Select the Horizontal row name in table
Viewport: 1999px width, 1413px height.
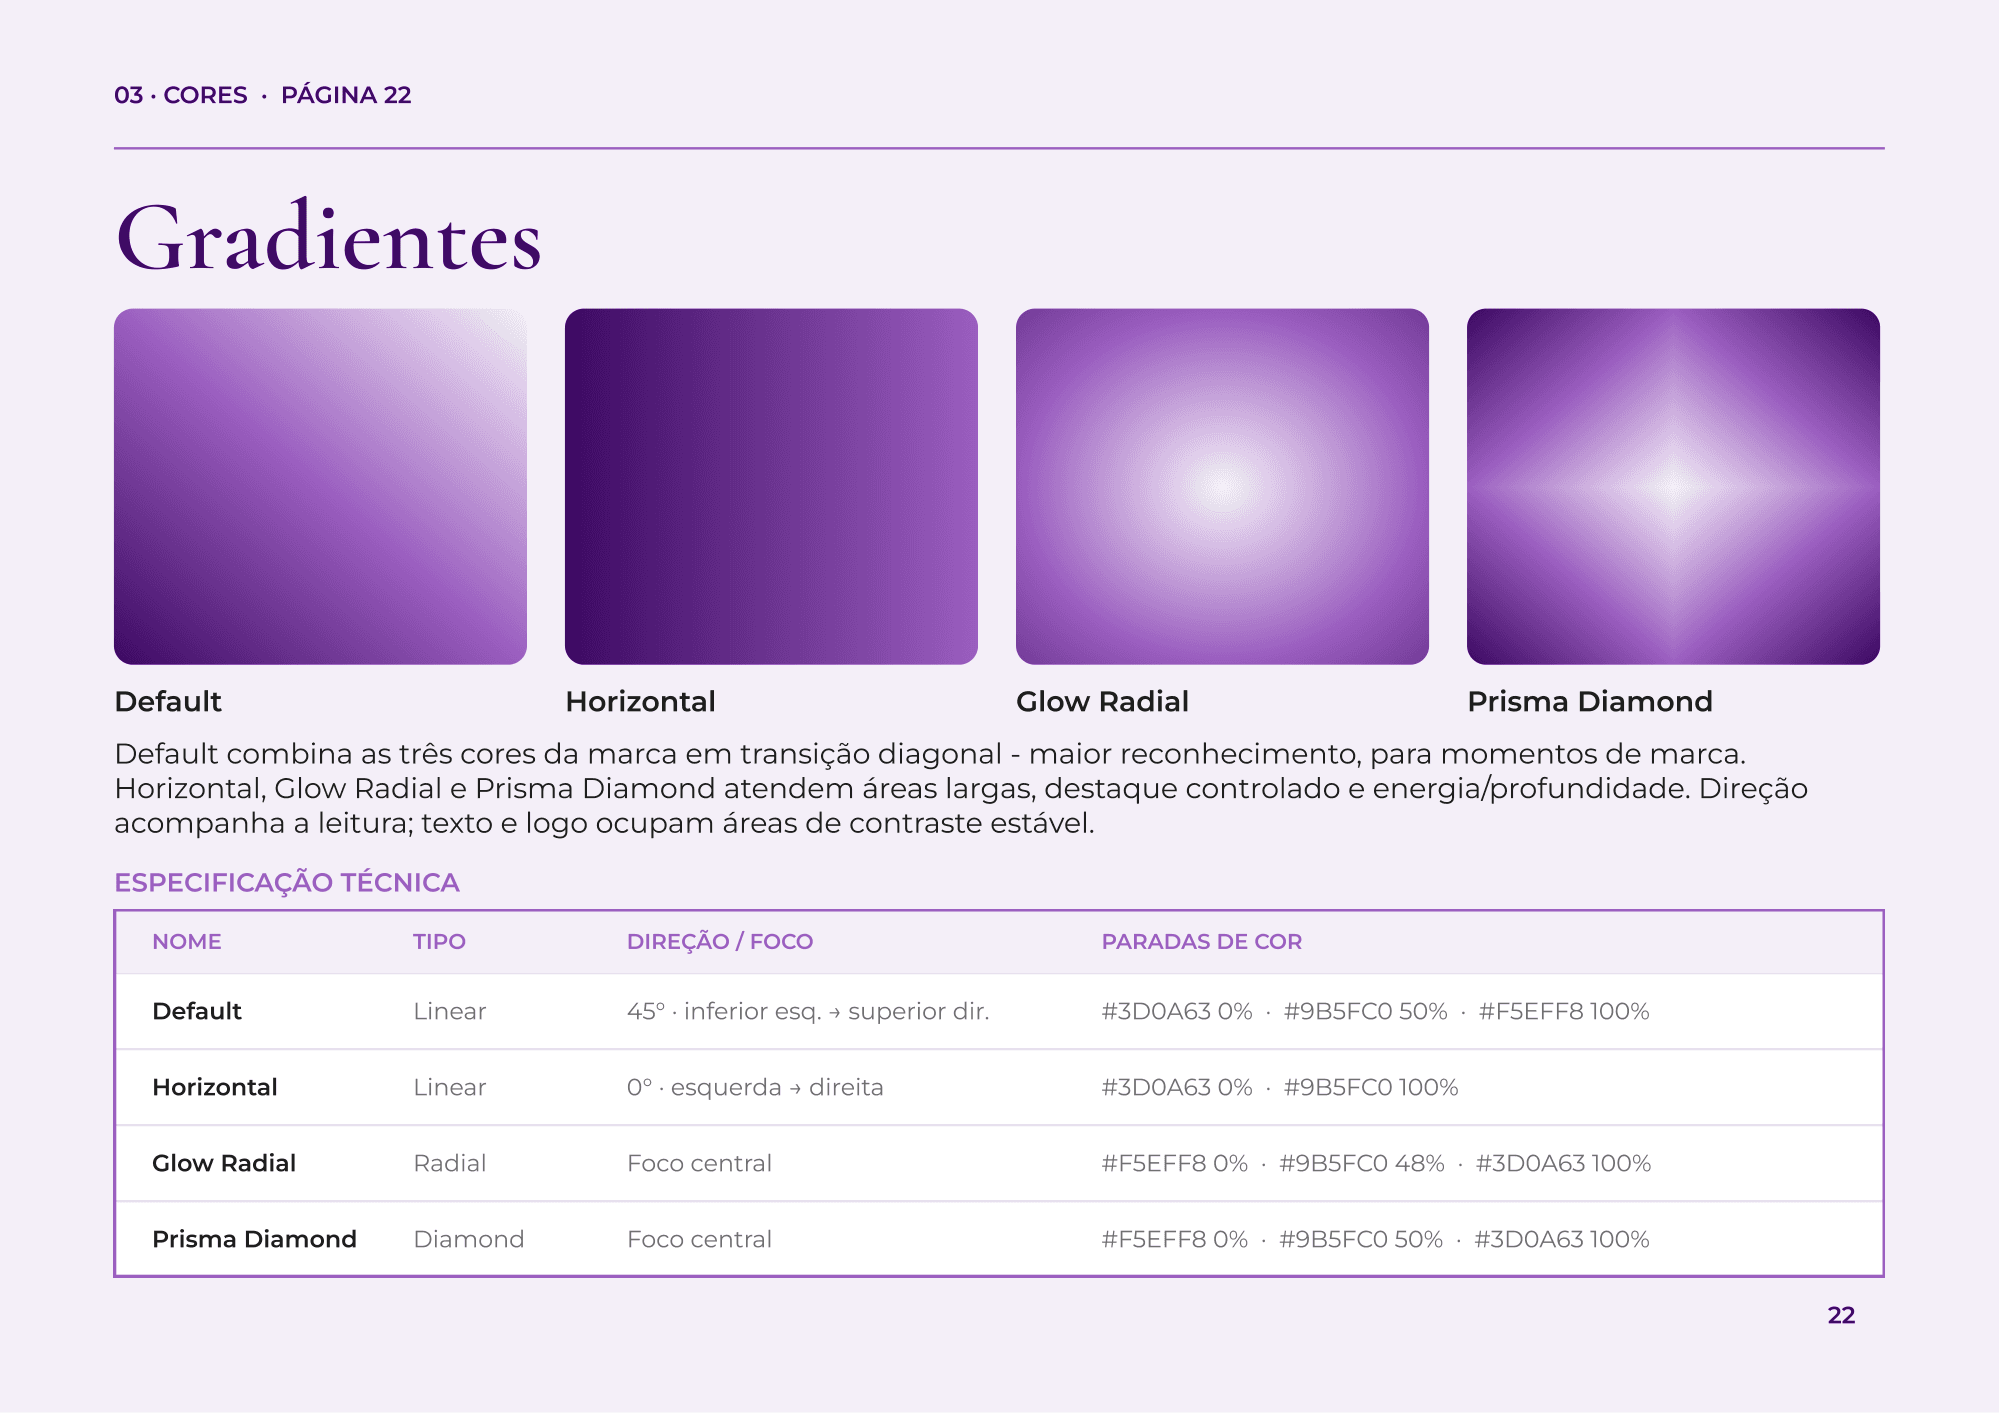coord(215,1087)
